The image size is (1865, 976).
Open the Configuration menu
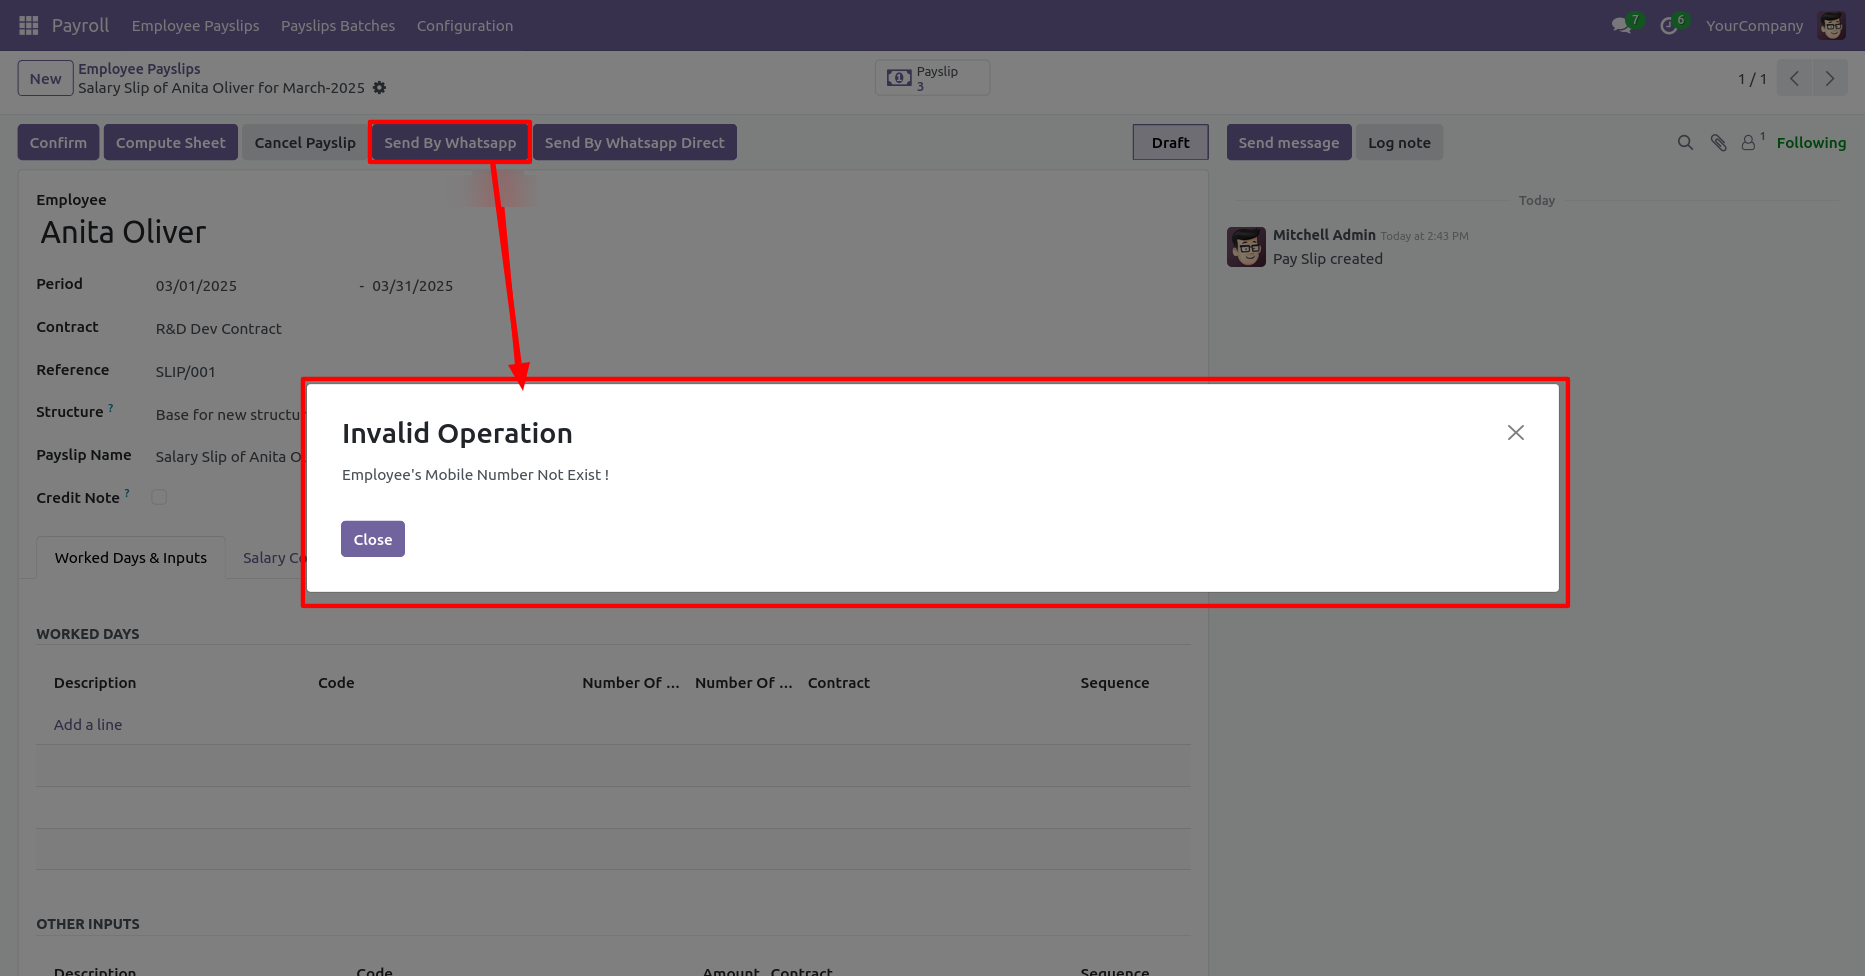point(465,26)
